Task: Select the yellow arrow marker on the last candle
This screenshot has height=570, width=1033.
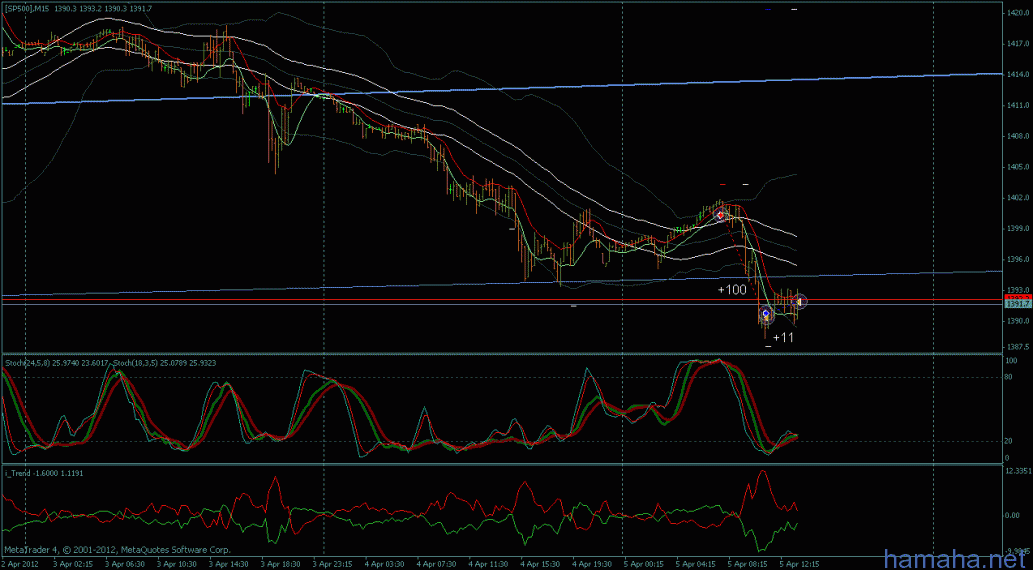Action: click(x=799, y=302)
